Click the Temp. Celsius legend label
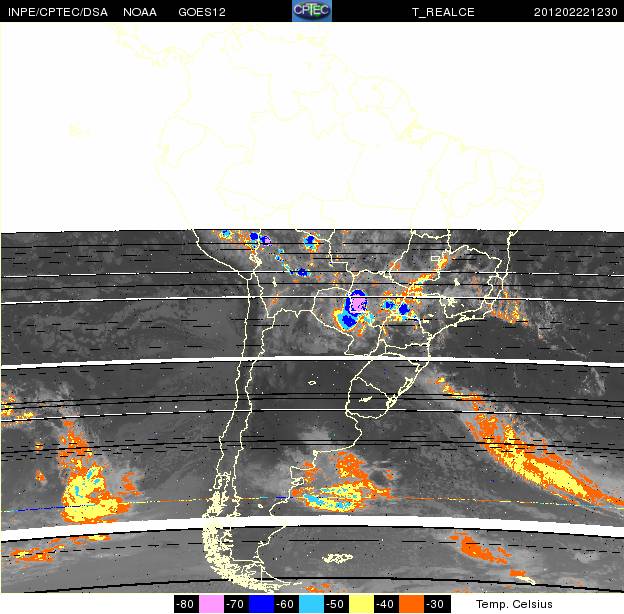The height and width of the screenshot is (614, 624). point(514,604)
